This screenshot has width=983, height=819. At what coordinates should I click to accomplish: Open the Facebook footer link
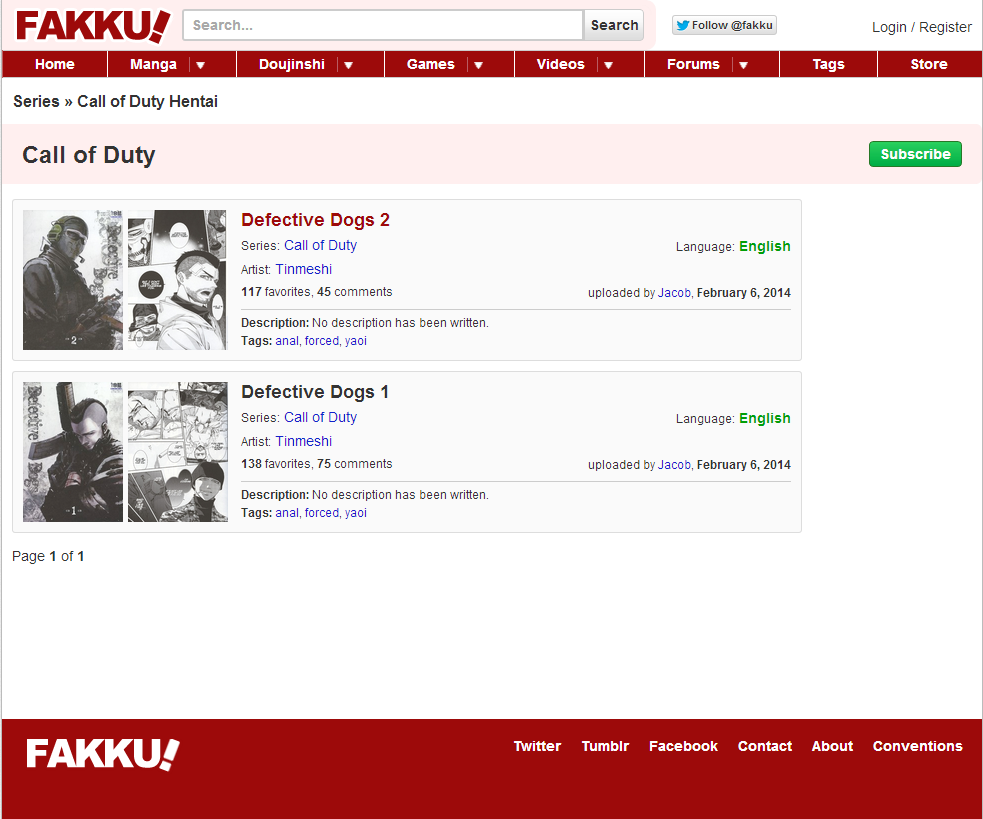683,746
